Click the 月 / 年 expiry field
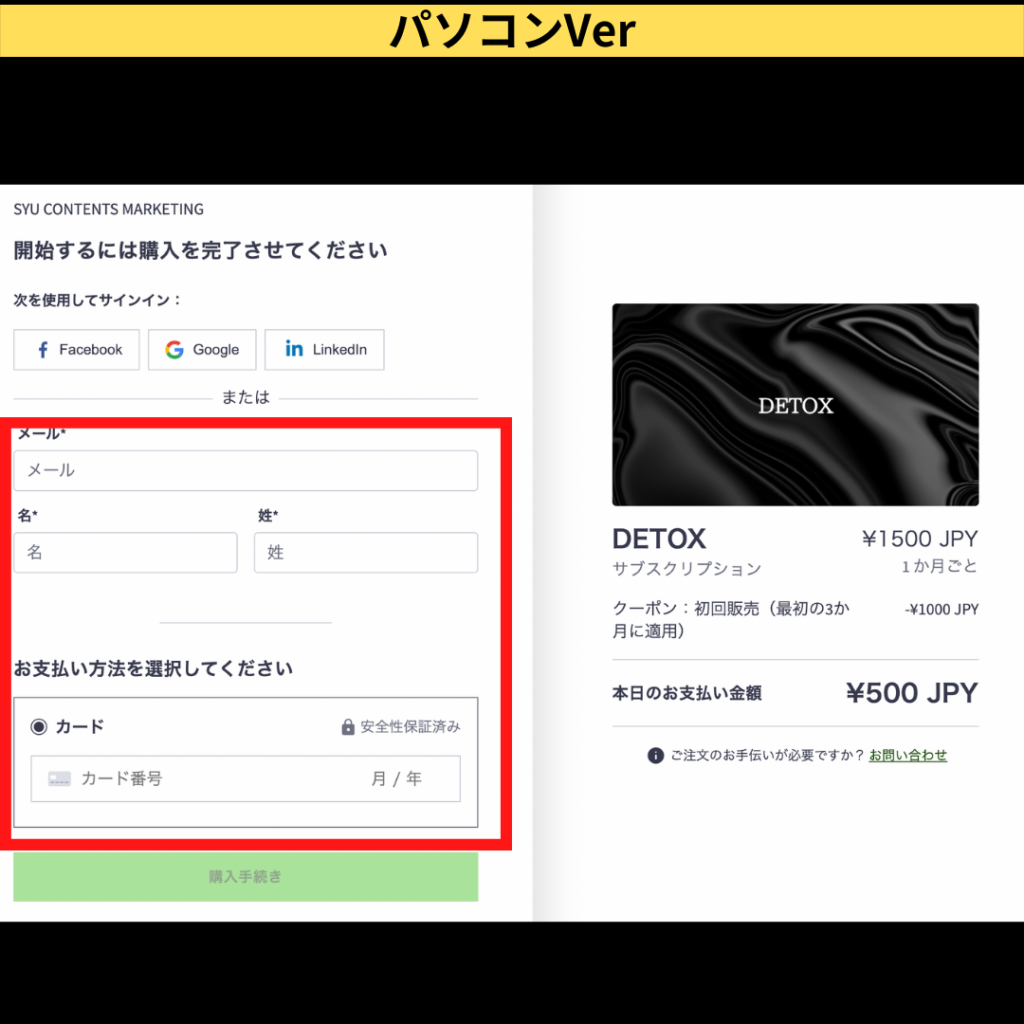This screenshot has width=1024, height=1024. point(396,778)
